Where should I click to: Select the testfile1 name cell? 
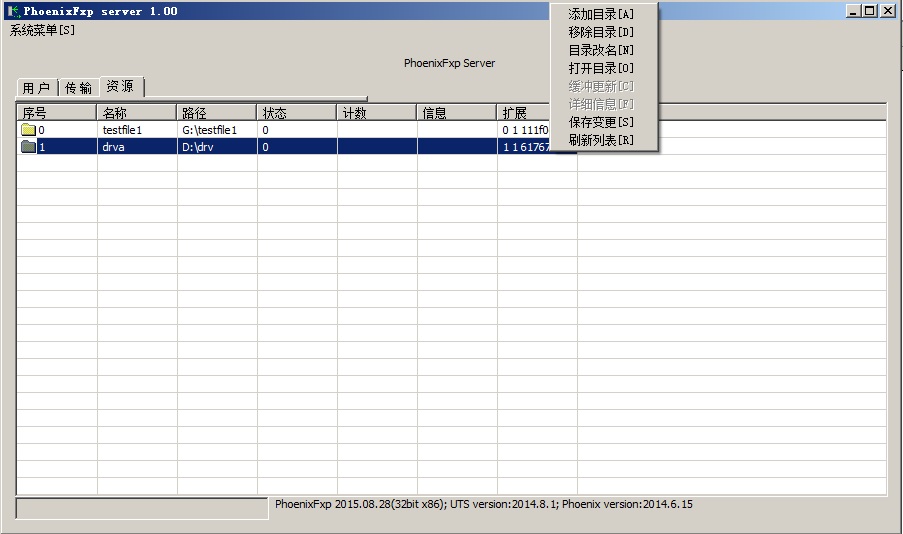point(122,130)
